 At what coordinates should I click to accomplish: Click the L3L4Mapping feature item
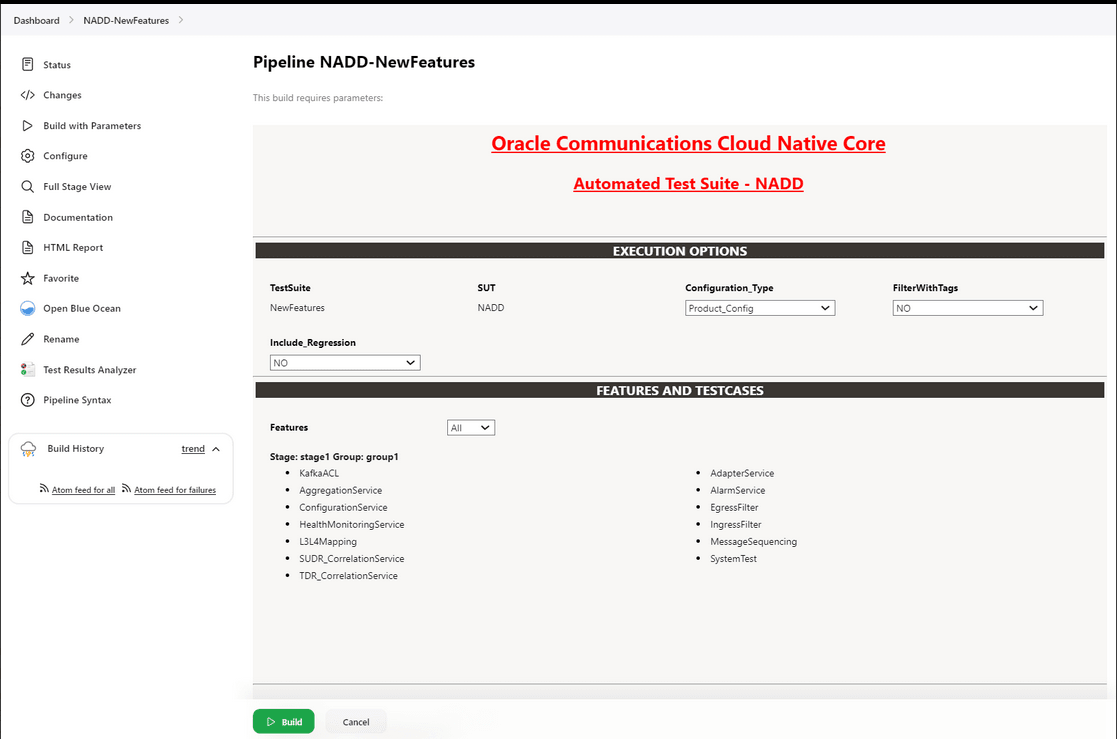click(328, 542)
